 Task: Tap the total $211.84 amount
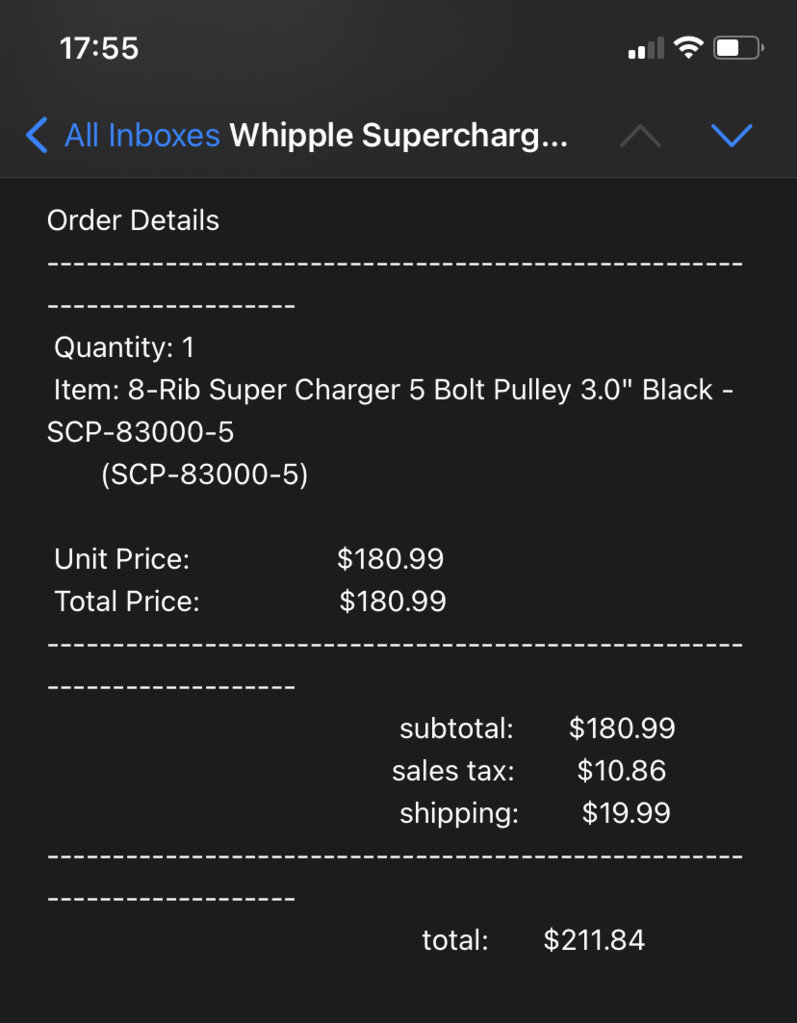click(x=594, y=940)
